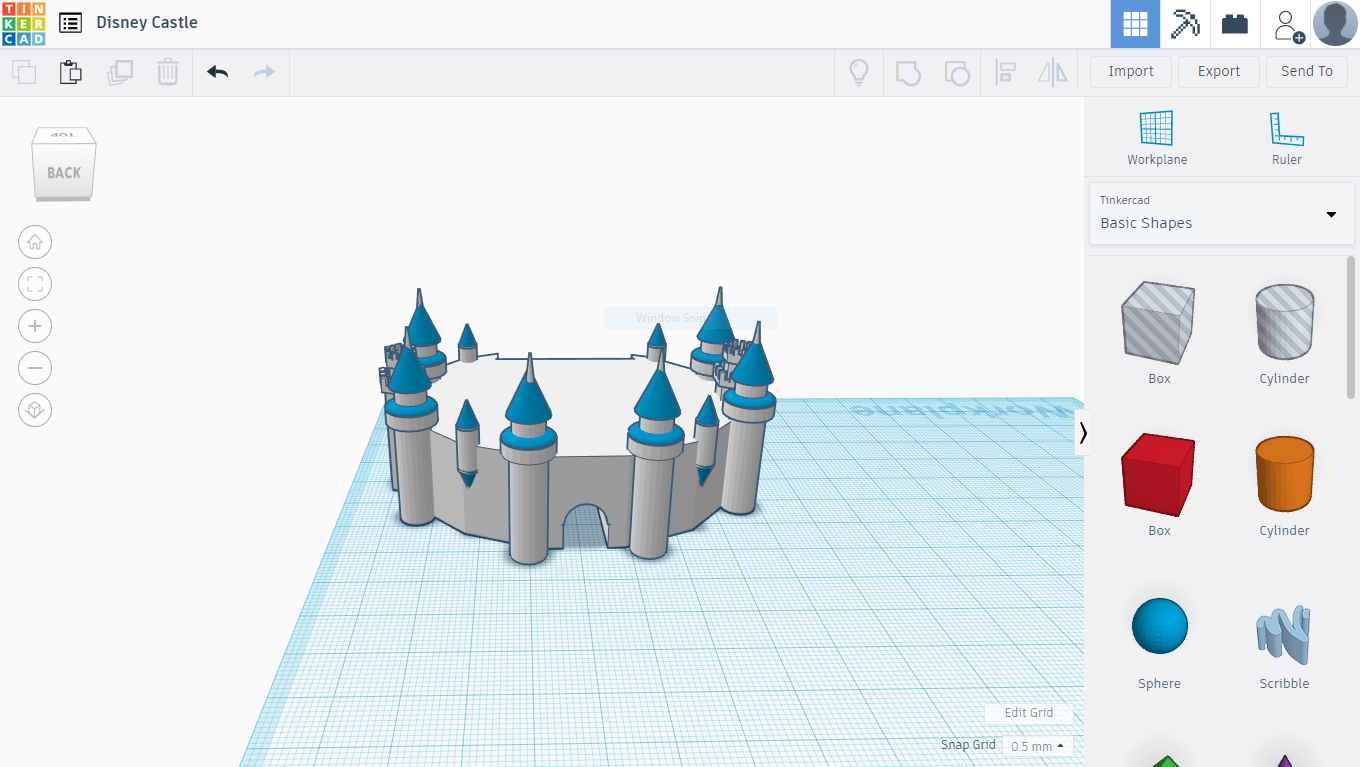
Task: Click the Fit all in view button
Action: (x=35, y=284)
